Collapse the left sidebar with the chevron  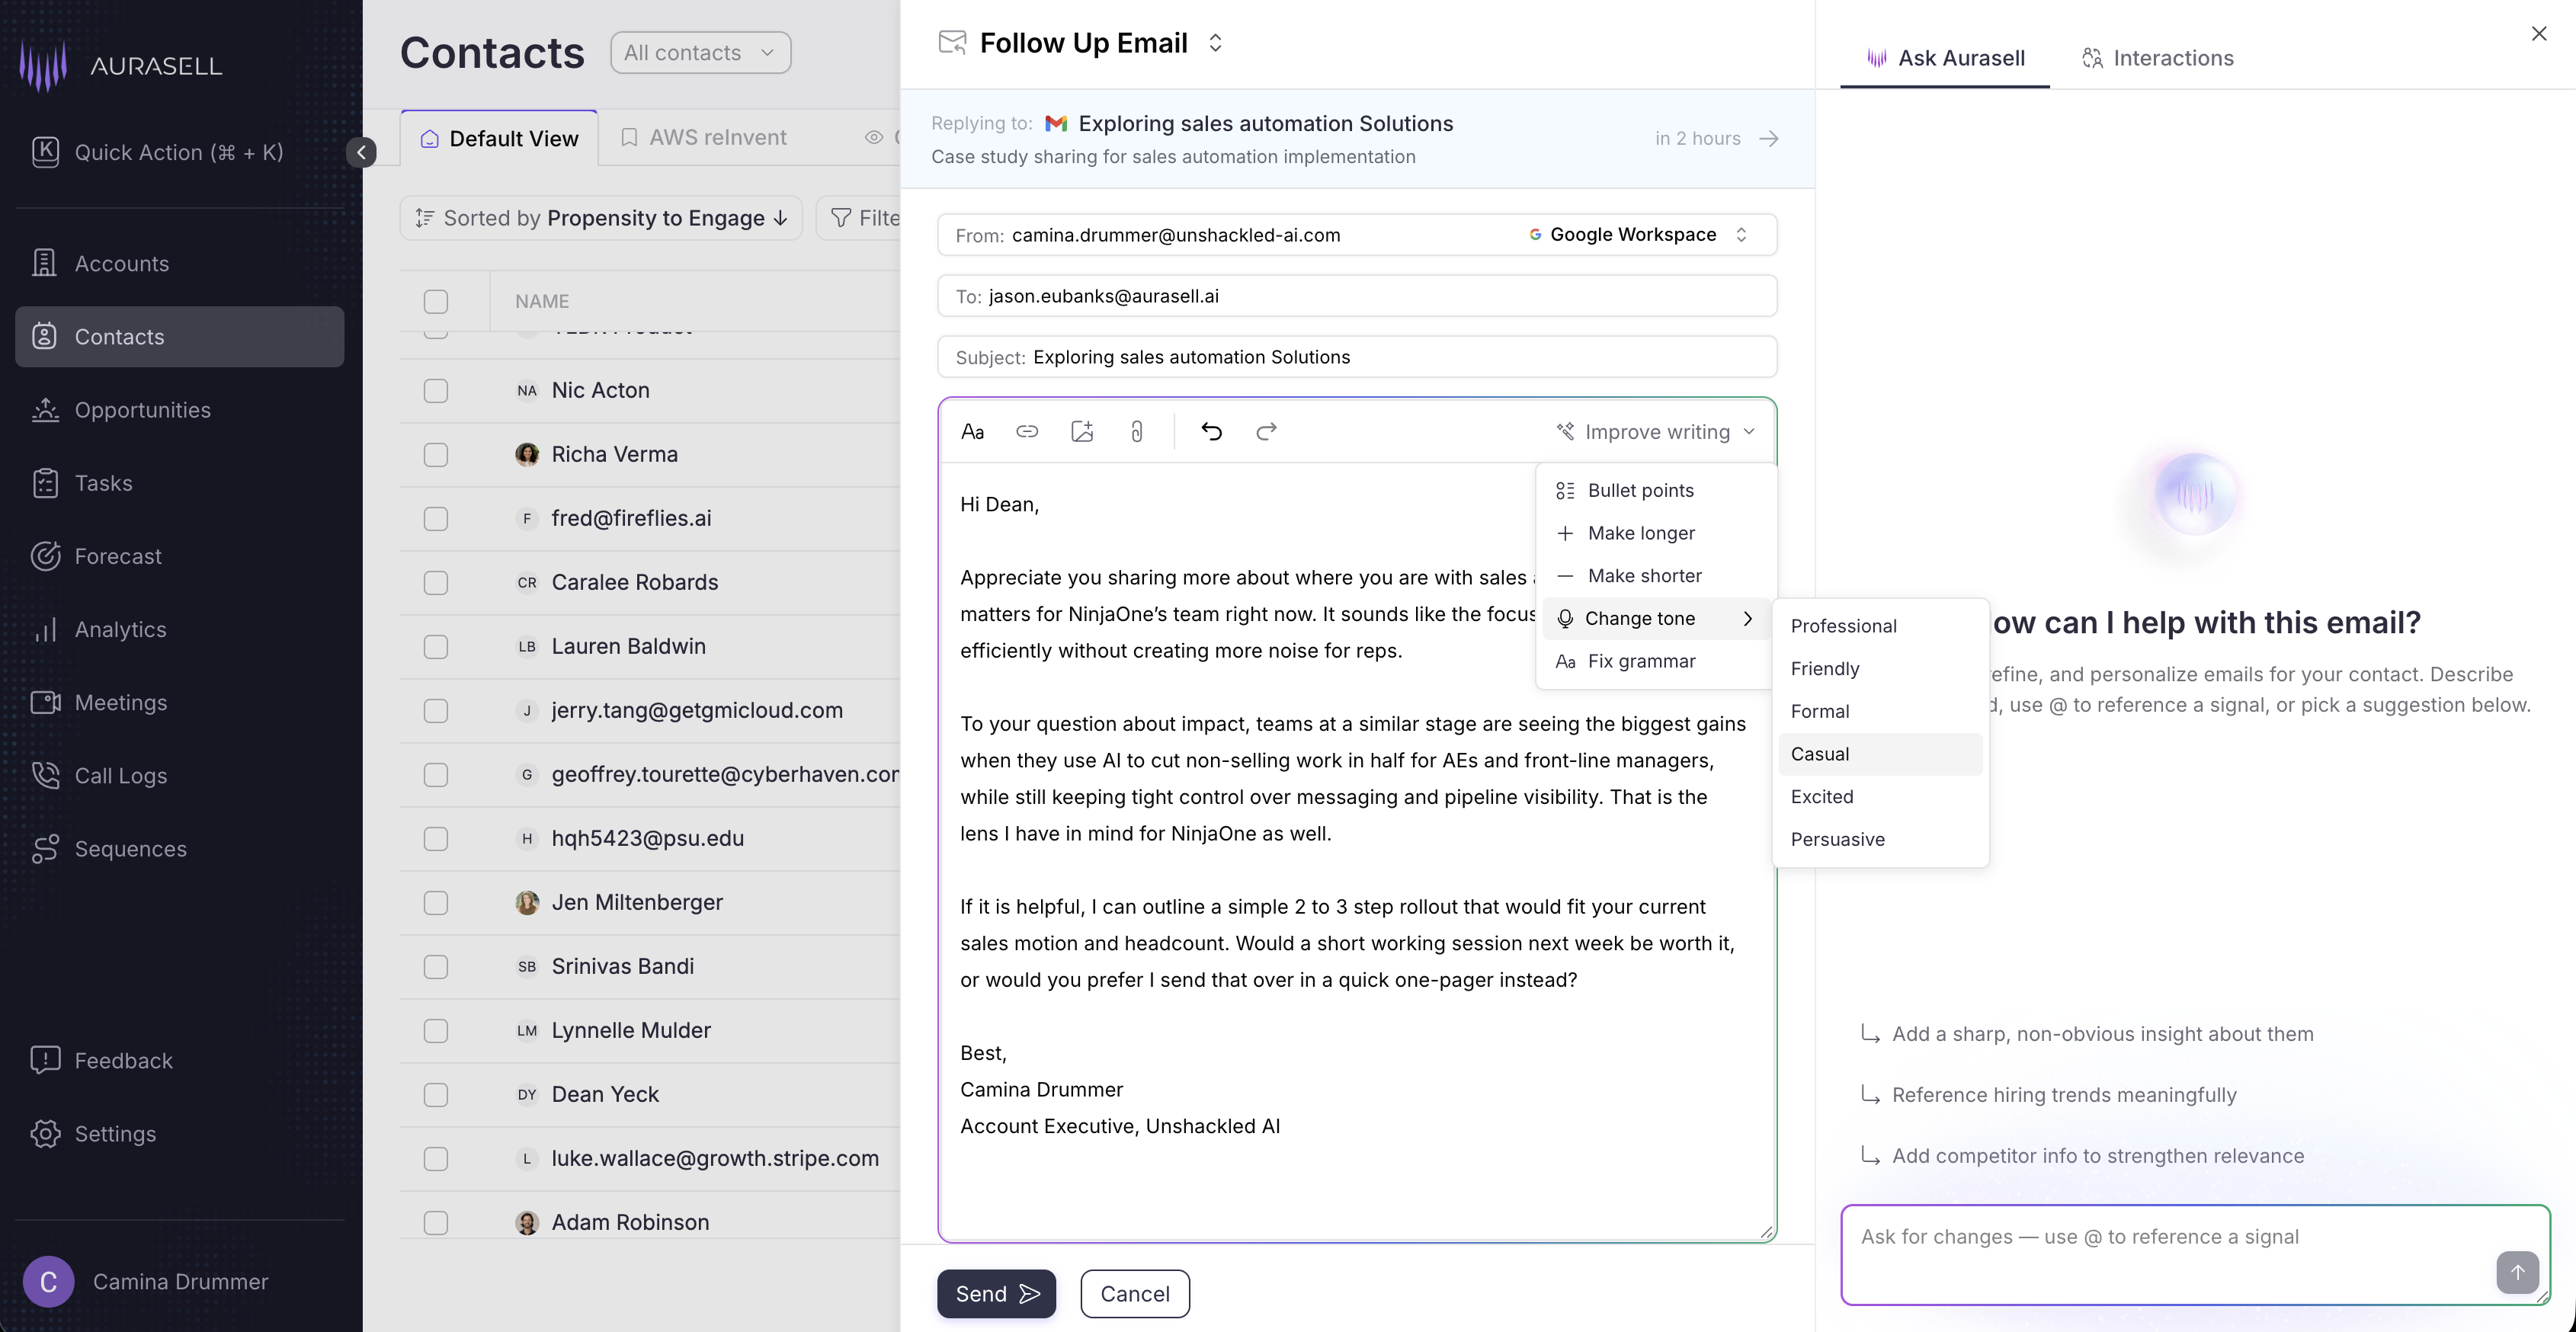click(361, 152)
